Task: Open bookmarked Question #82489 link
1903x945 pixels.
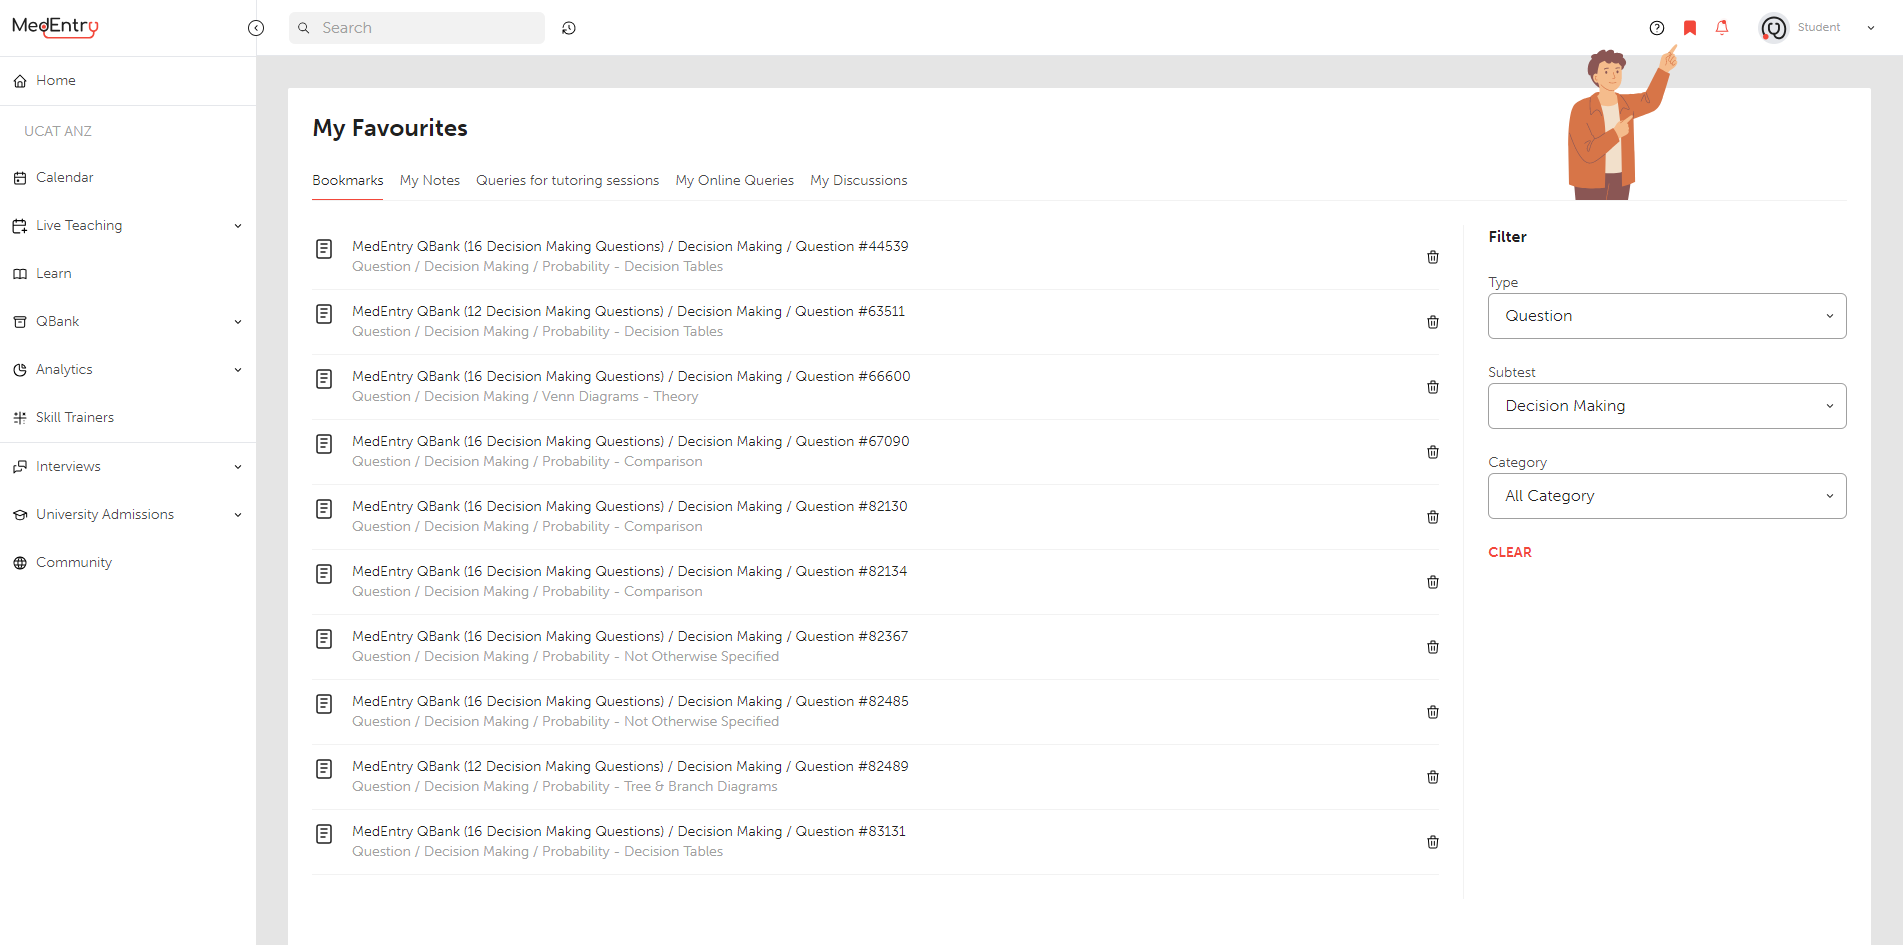Action: coord(630,766)
